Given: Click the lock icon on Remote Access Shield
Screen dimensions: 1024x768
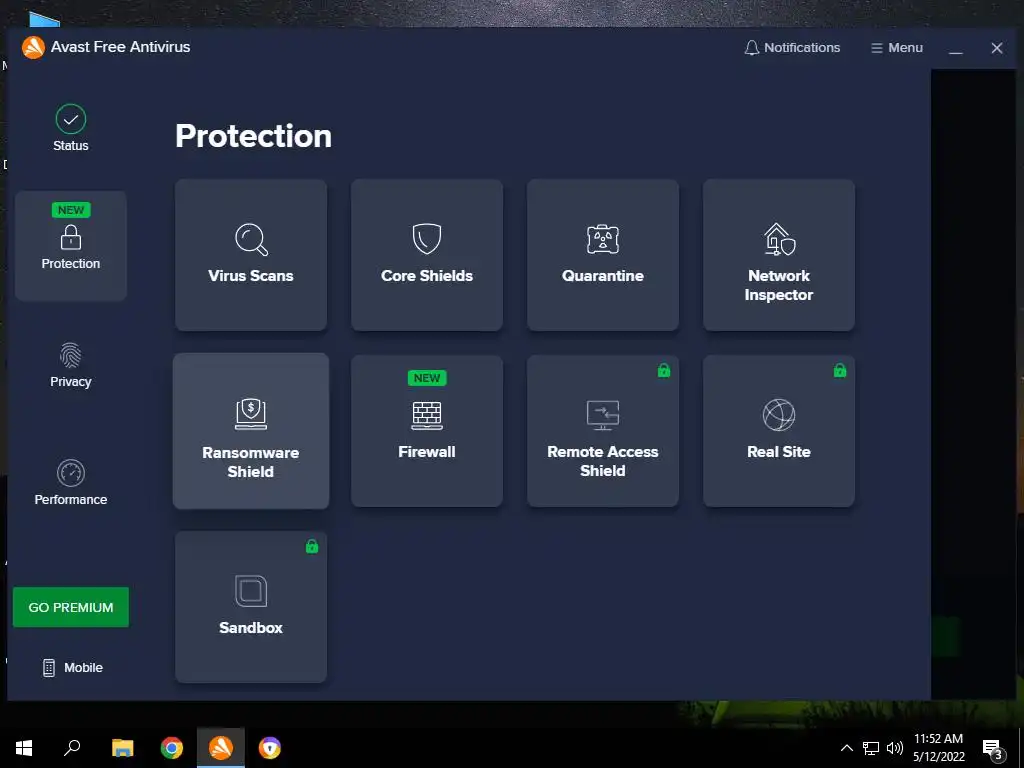Looking at the screenshot, I should tap(664, 370).
